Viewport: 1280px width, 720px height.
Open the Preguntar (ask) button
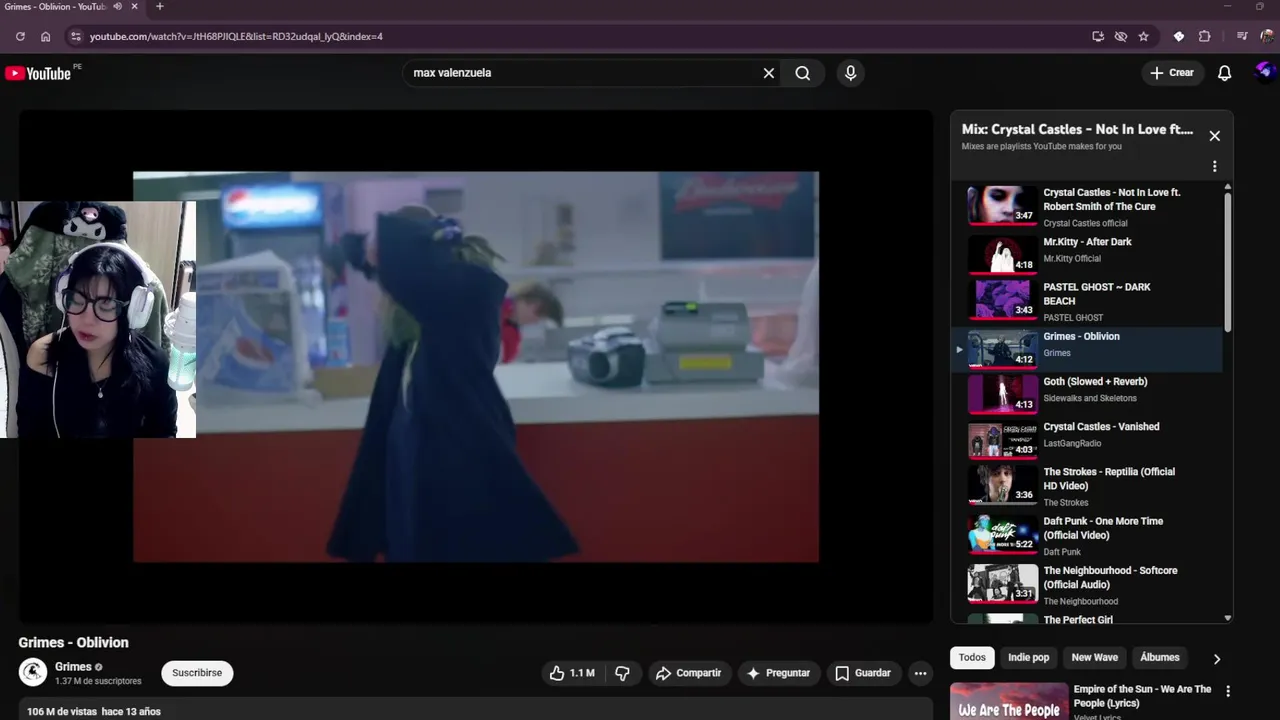[x=778, y=673]
